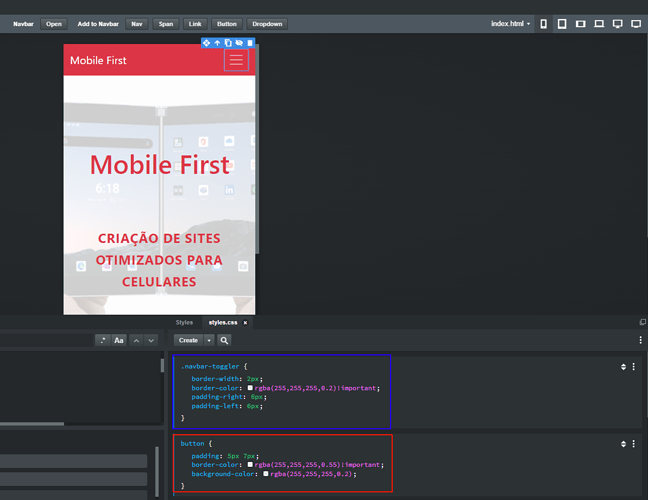Edit rgba(255,255,255,0.2)!important value

(x=317, y=388)
